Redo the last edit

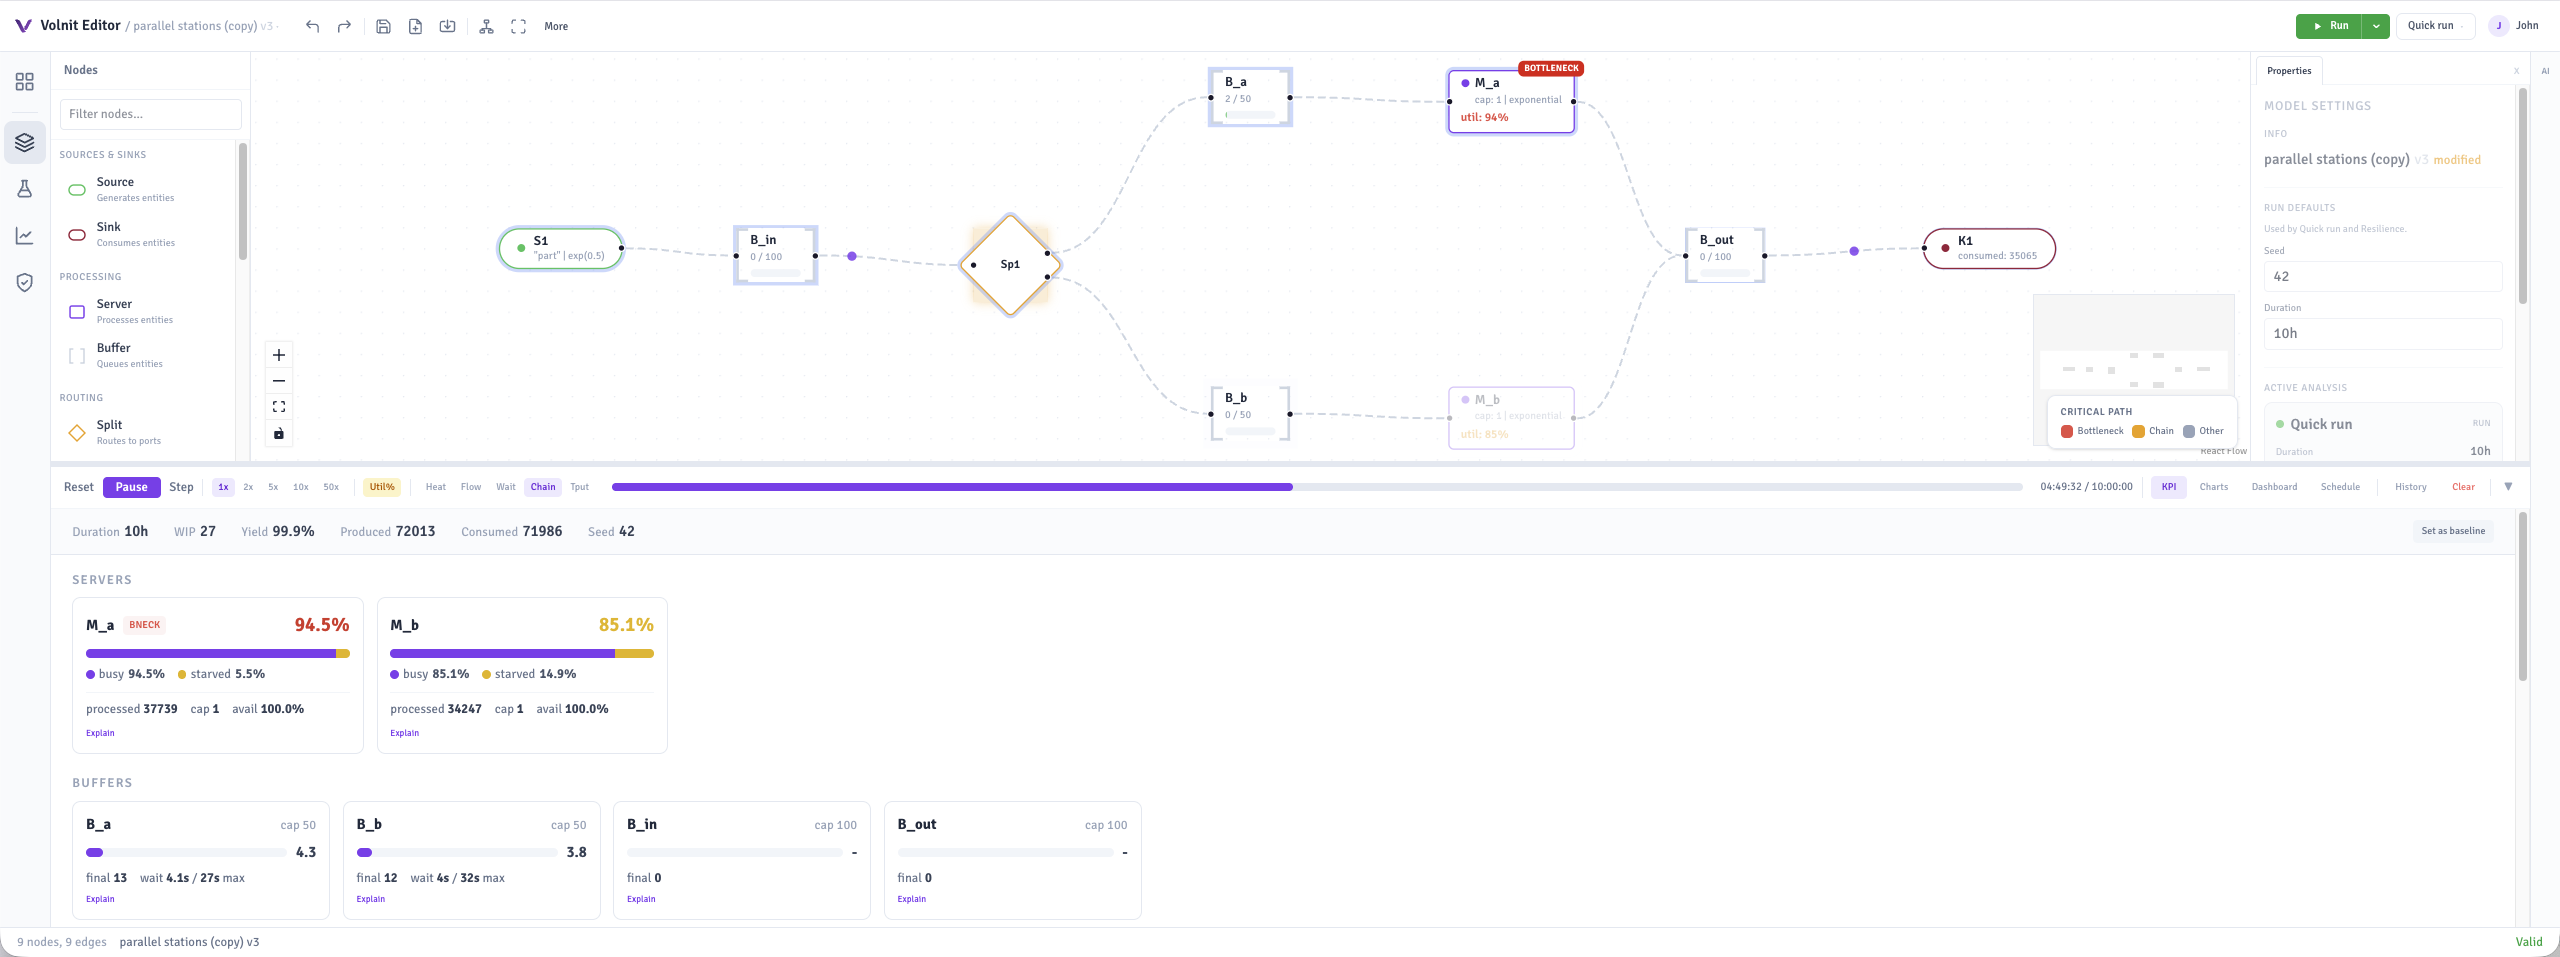pyautogui.click(x=344, y=26)
